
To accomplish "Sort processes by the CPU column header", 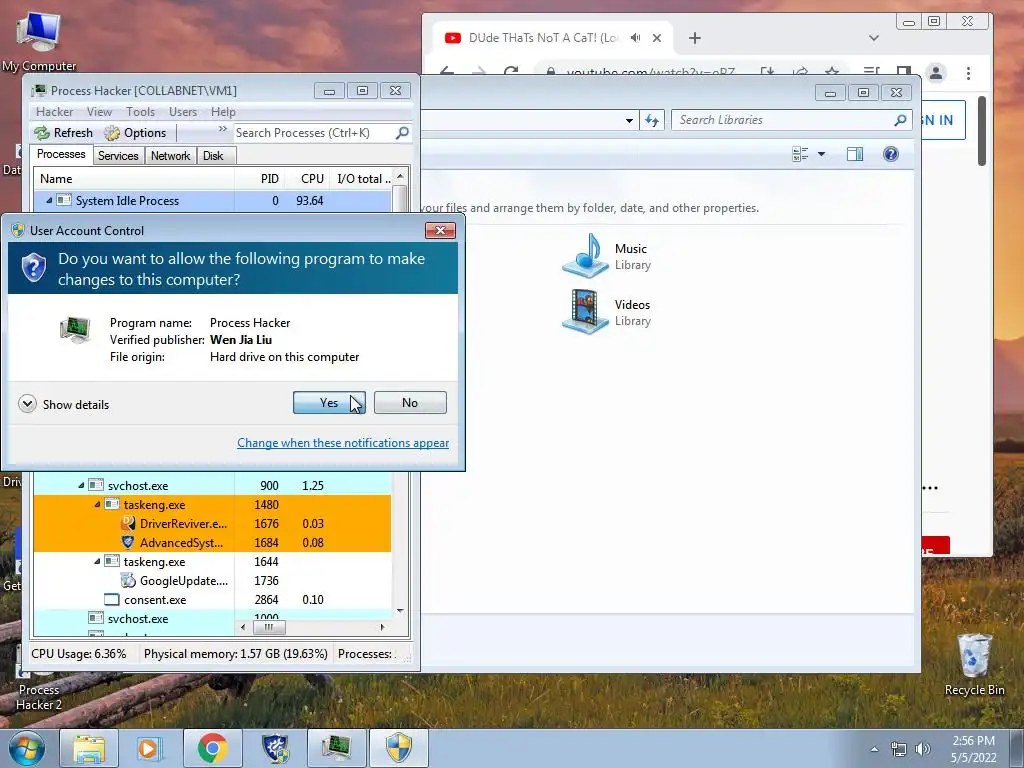I will (306, 178).
